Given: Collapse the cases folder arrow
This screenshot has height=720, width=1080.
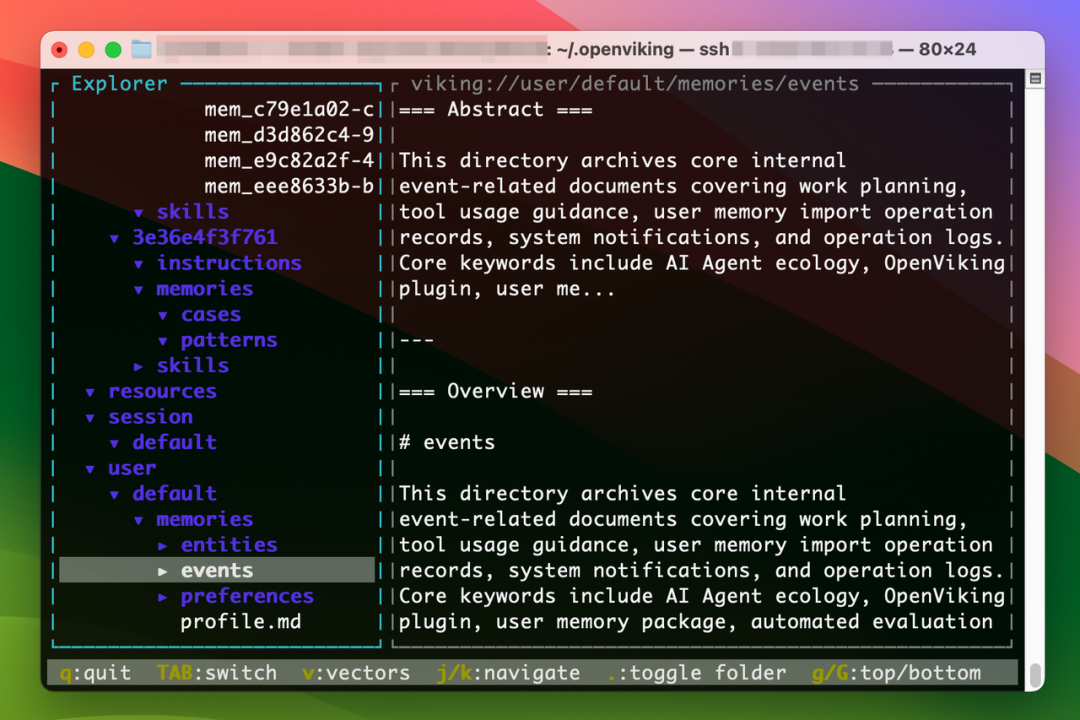Looking at the screenshot, I should (163, 316).
